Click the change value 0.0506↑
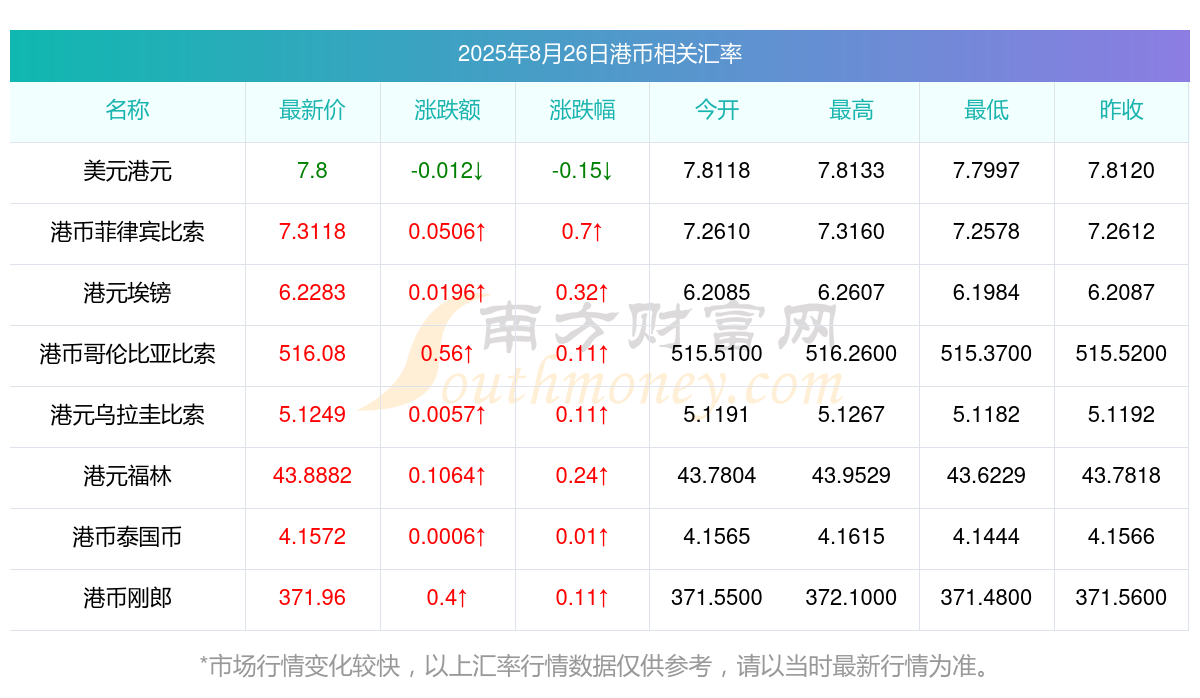This screenshot has height=698, width=1200. [x=448, y=232]
